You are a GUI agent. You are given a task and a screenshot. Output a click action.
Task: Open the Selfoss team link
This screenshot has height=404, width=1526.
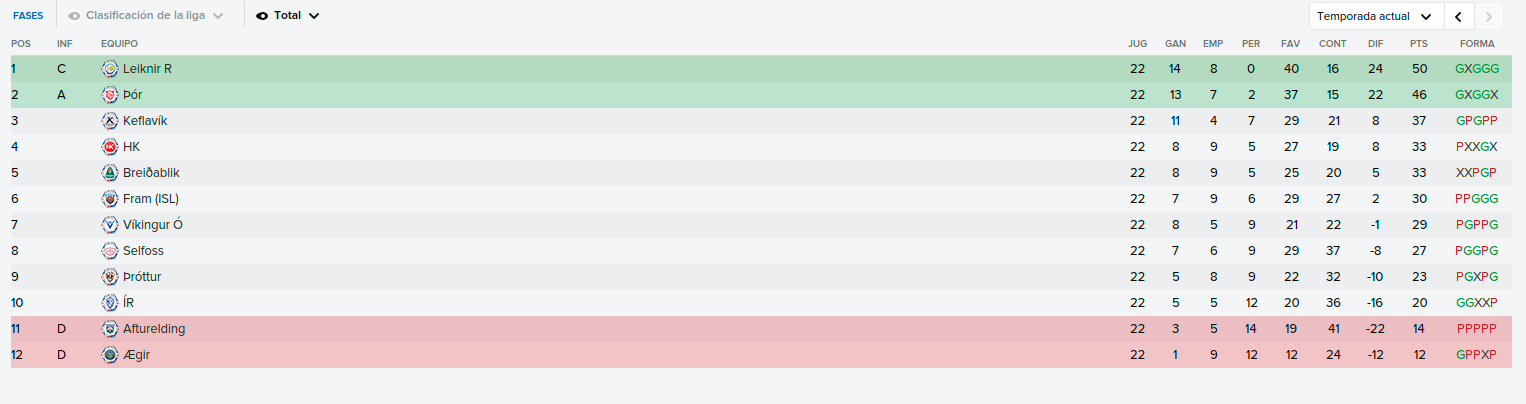click(x=142, y=251)
